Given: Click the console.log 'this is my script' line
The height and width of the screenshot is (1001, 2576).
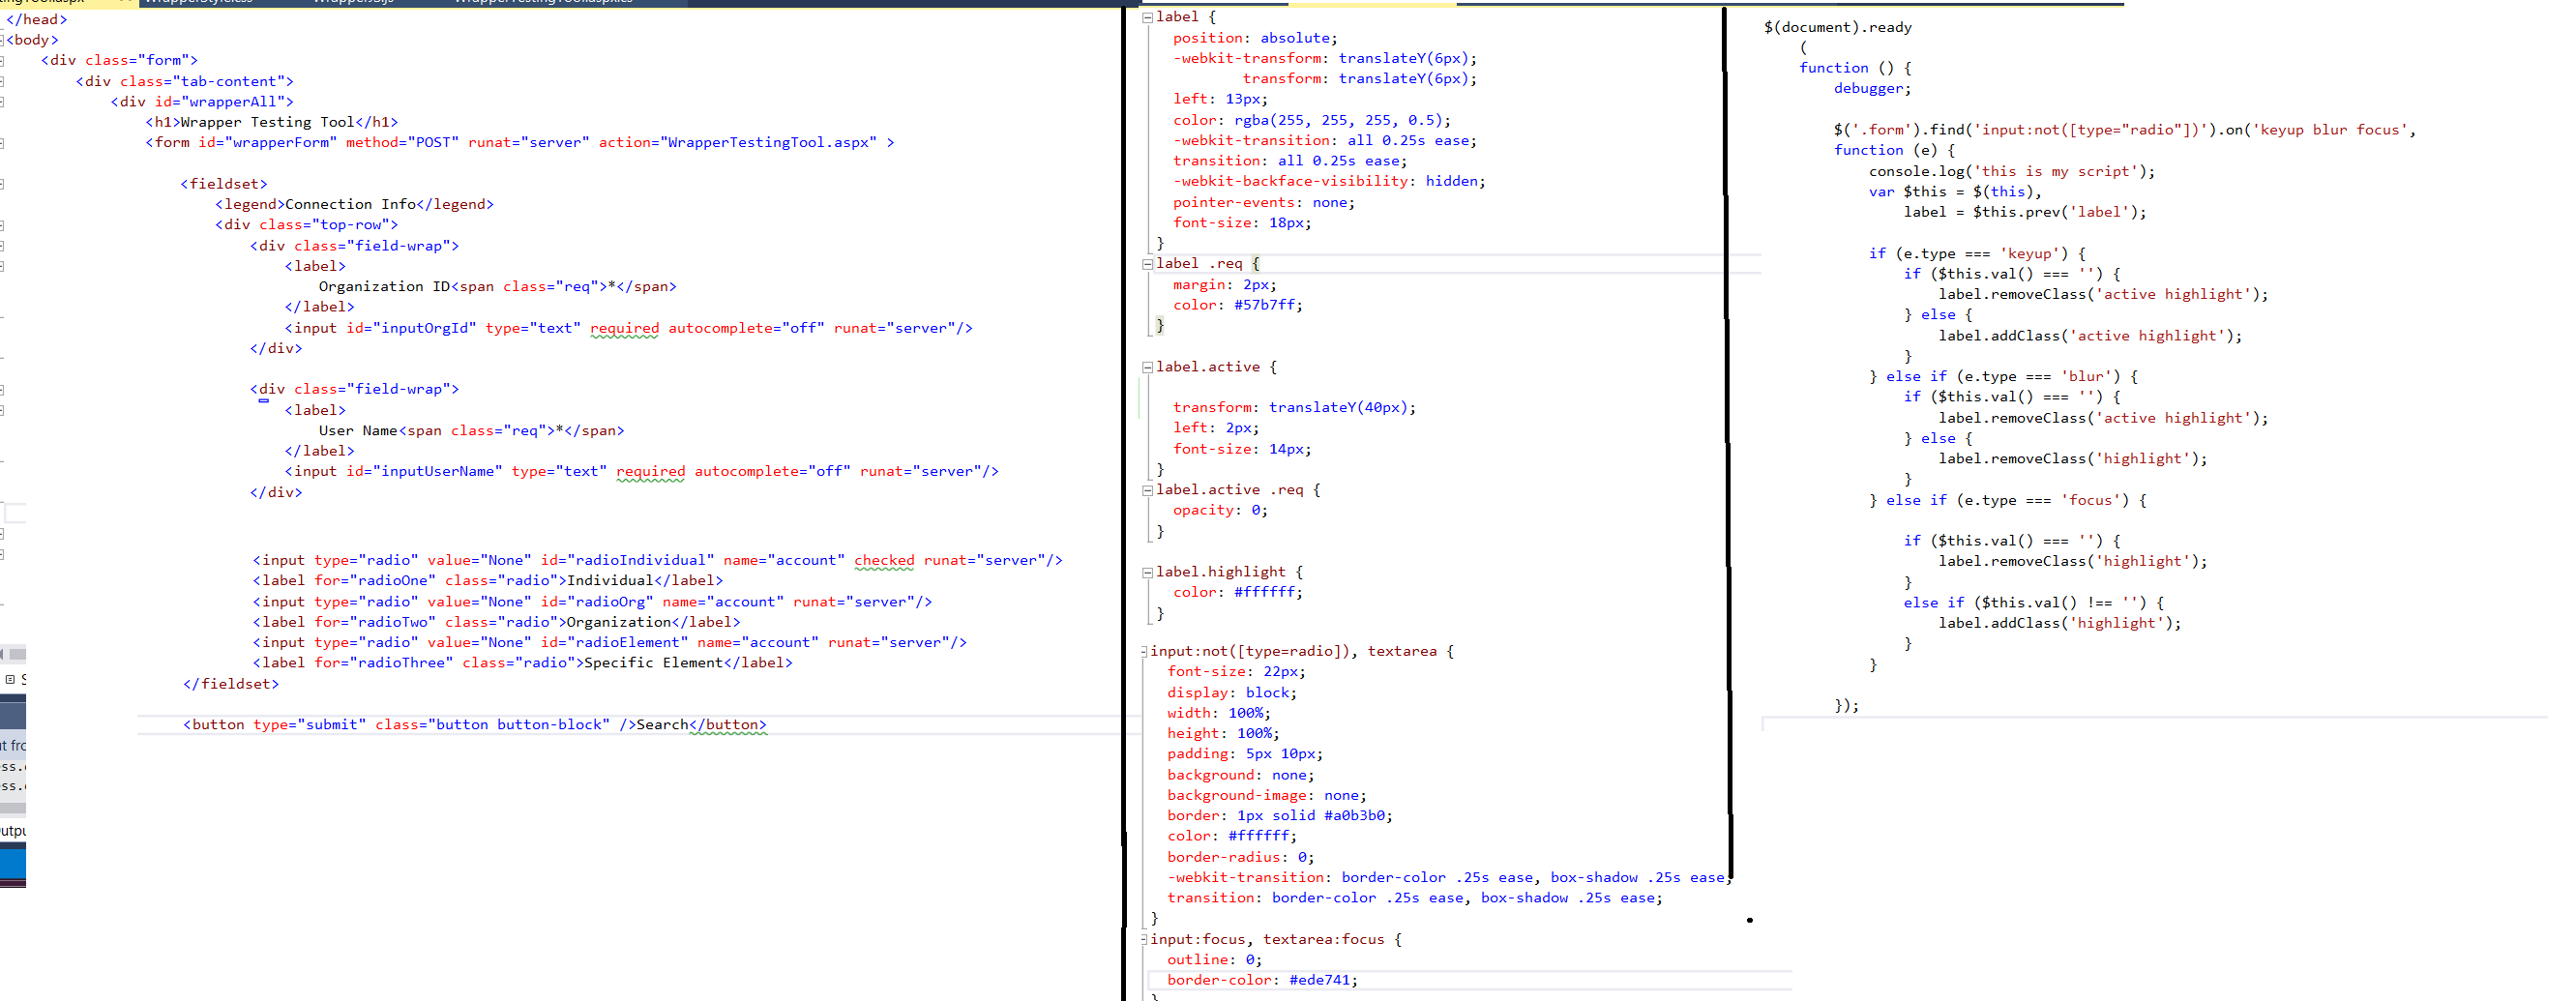Looking at the screenshot, I should tap(2012, 171).
